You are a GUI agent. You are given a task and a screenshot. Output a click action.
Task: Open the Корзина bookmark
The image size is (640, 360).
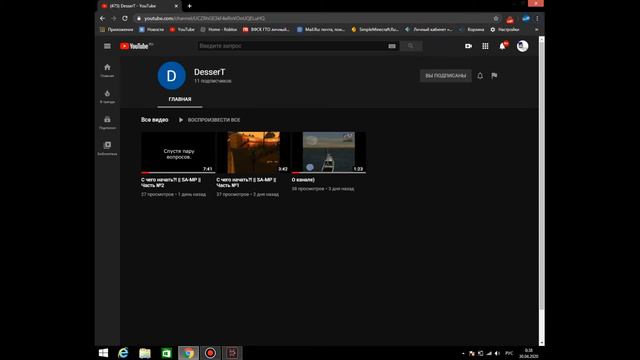coord(471,29)
